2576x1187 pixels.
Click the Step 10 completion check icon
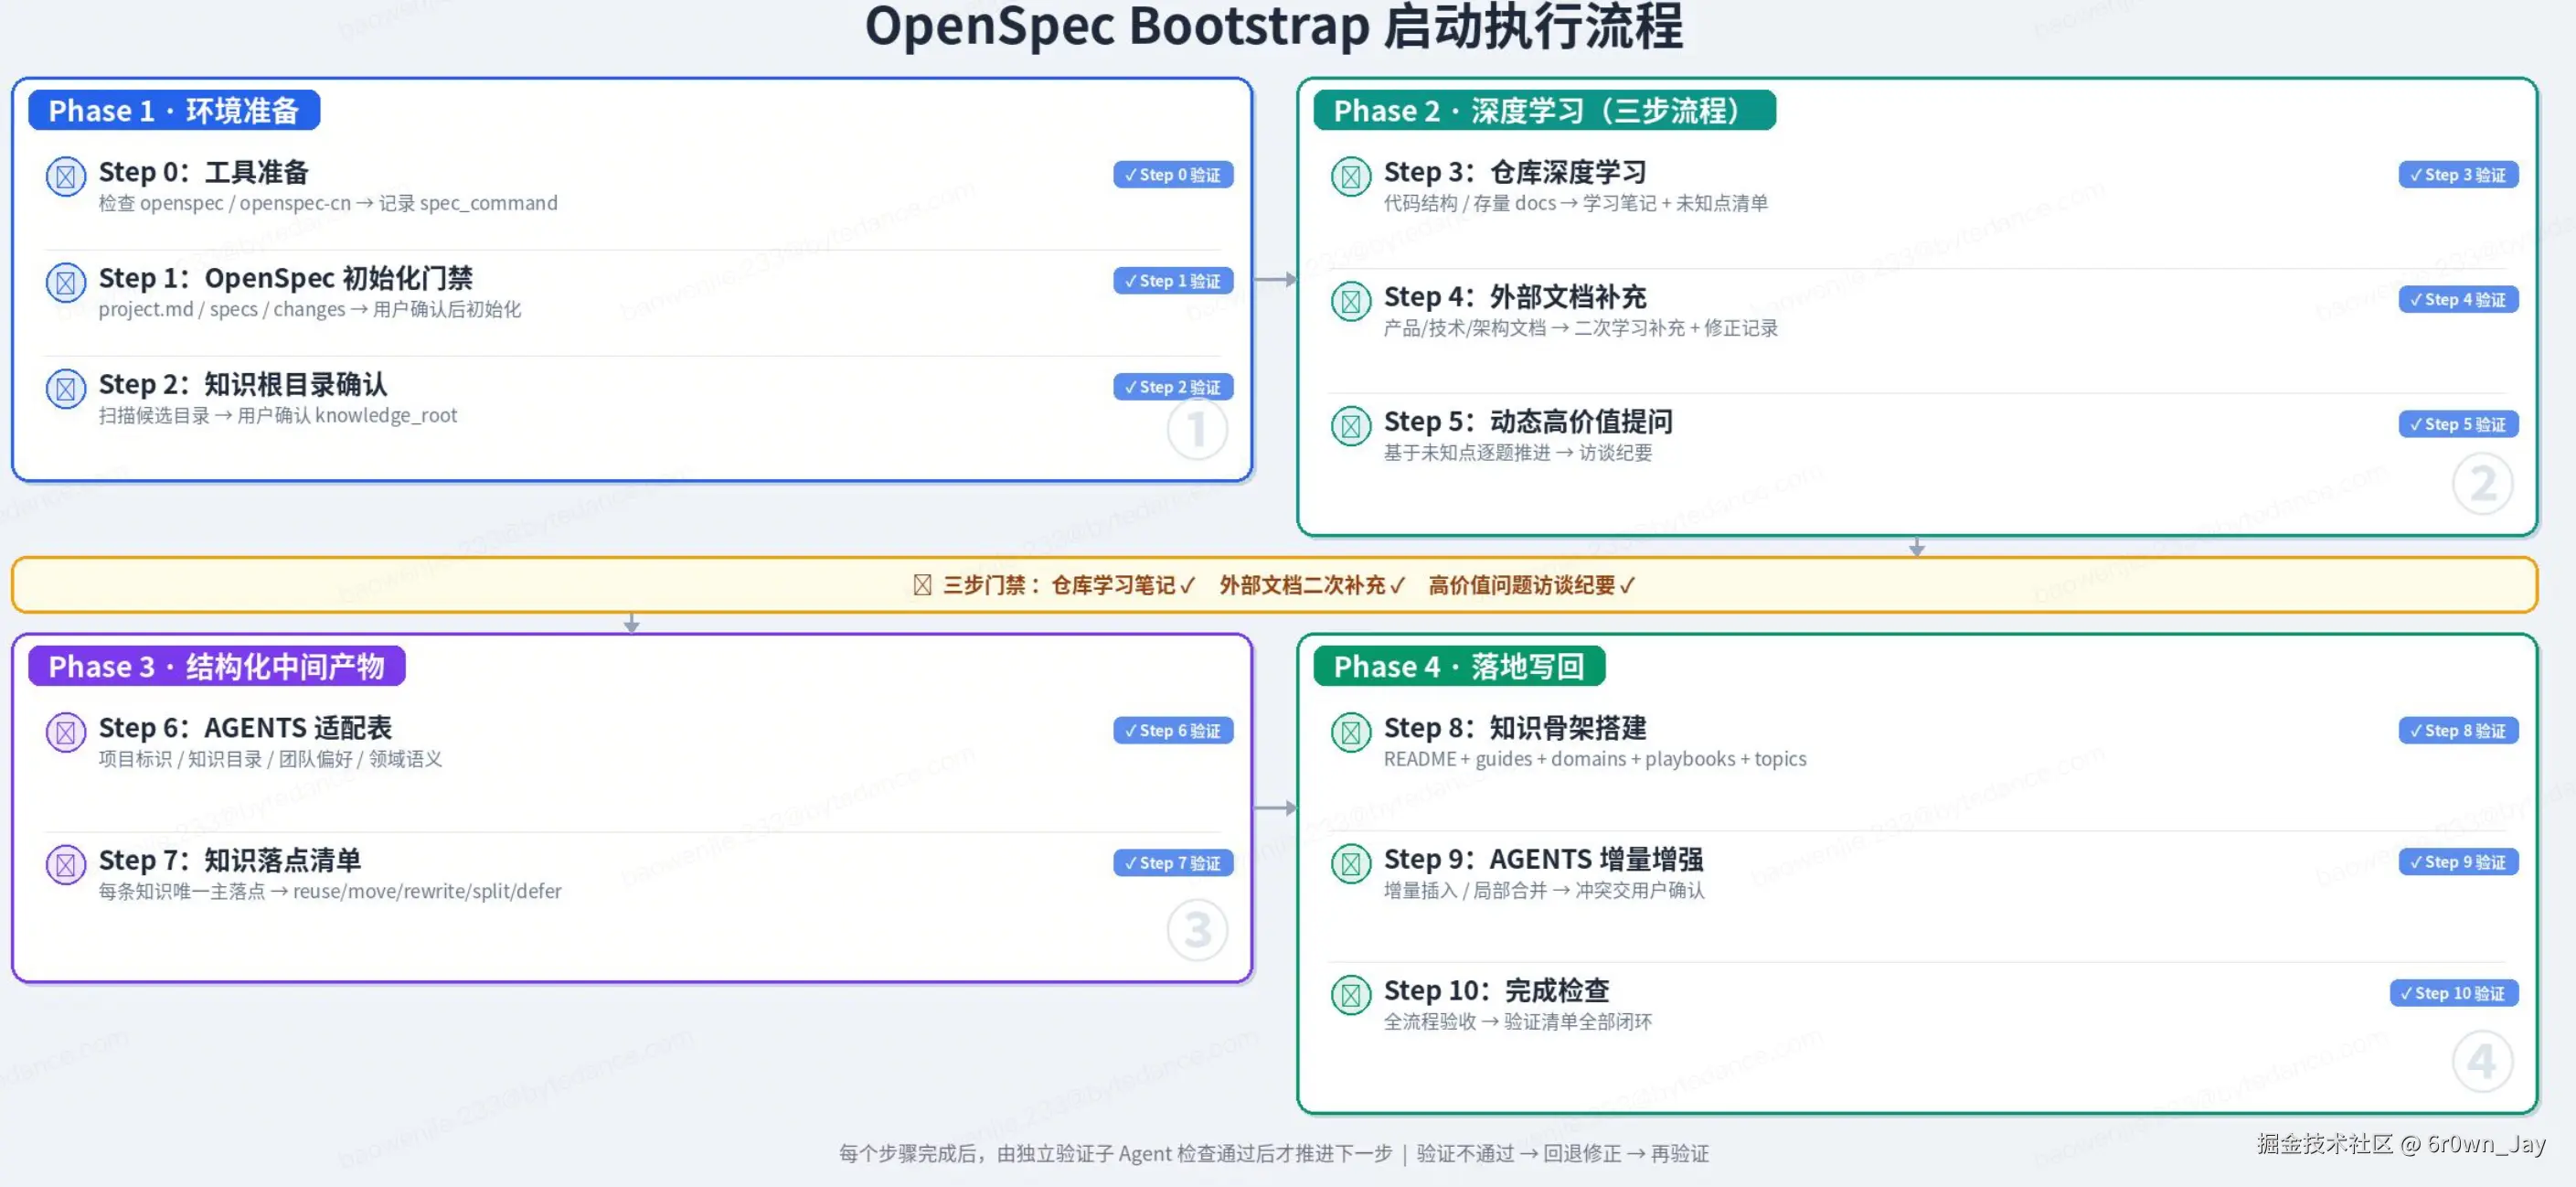point(1350,995)
